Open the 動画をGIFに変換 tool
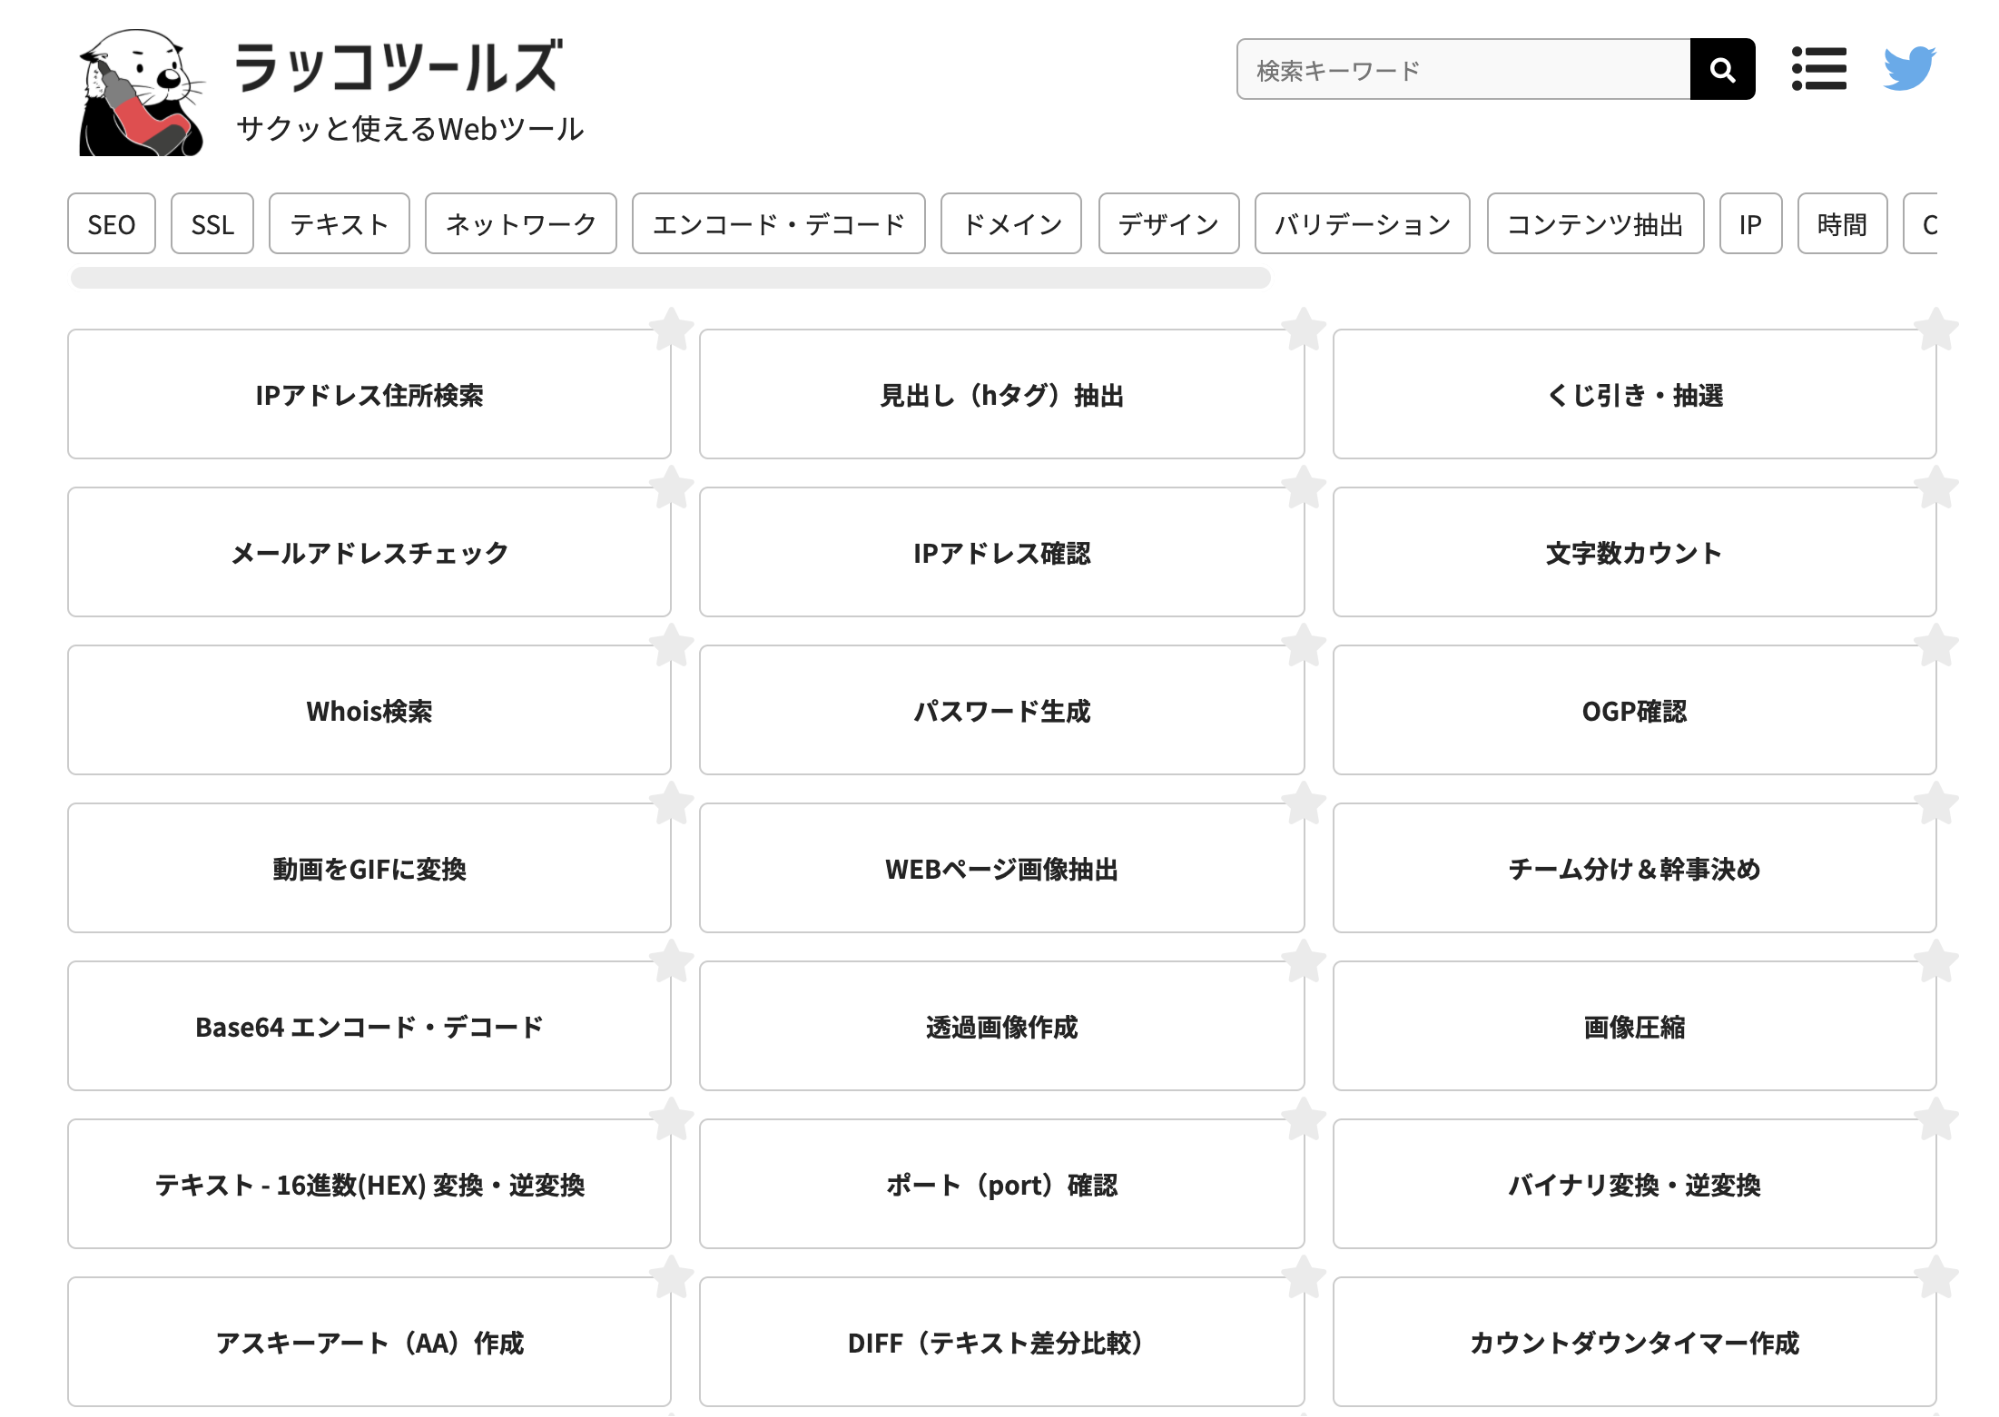The image size is (1999, 1417). click(x=369, y=869)
